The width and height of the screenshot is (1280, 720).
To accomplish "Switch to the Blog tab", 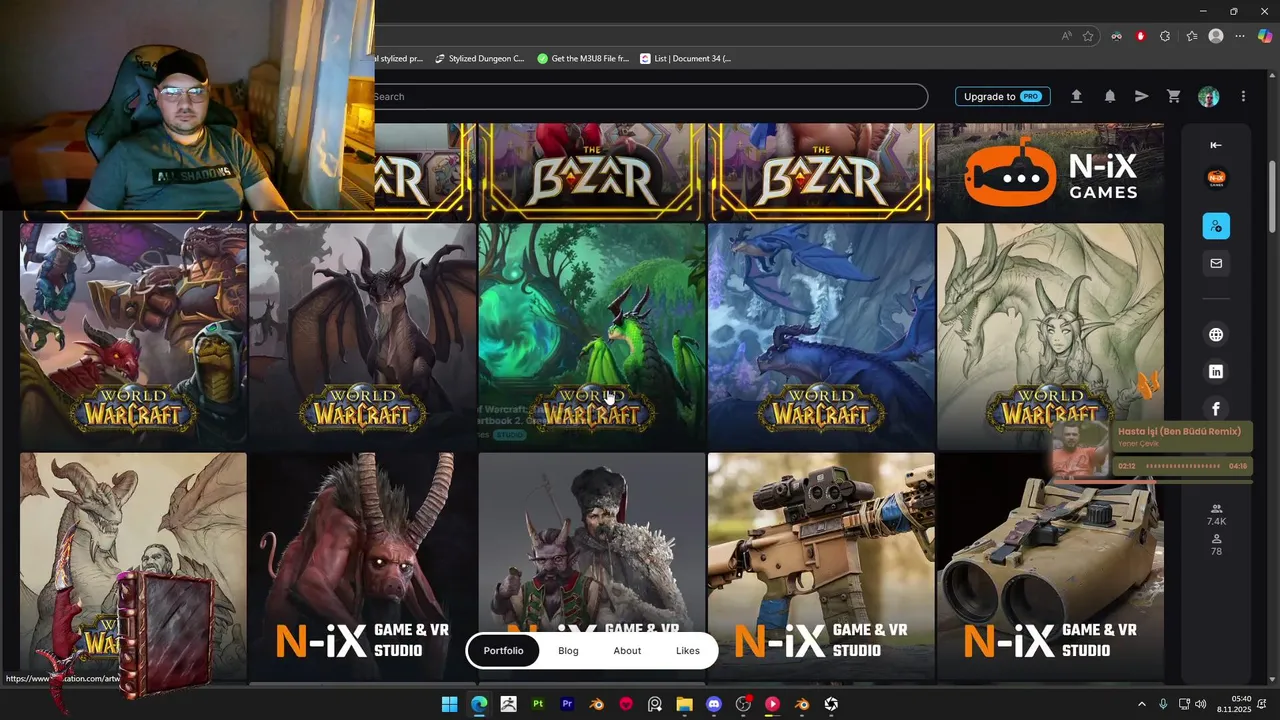I will point(568,650).
